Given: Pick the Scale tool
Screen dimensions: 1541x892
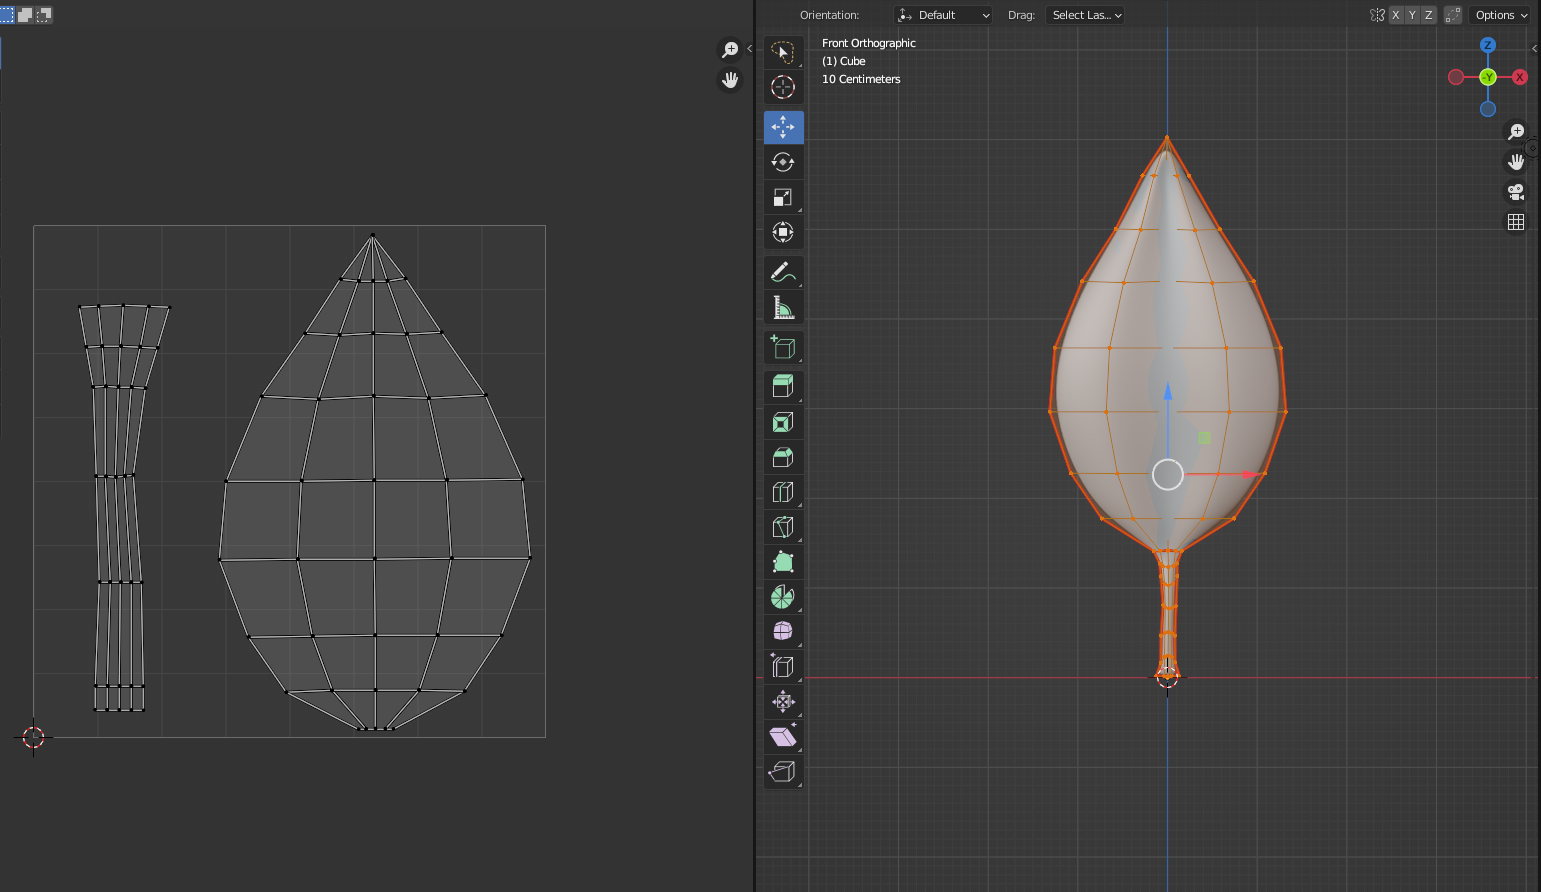Looking at the screenshot, I should click(783, 197).
